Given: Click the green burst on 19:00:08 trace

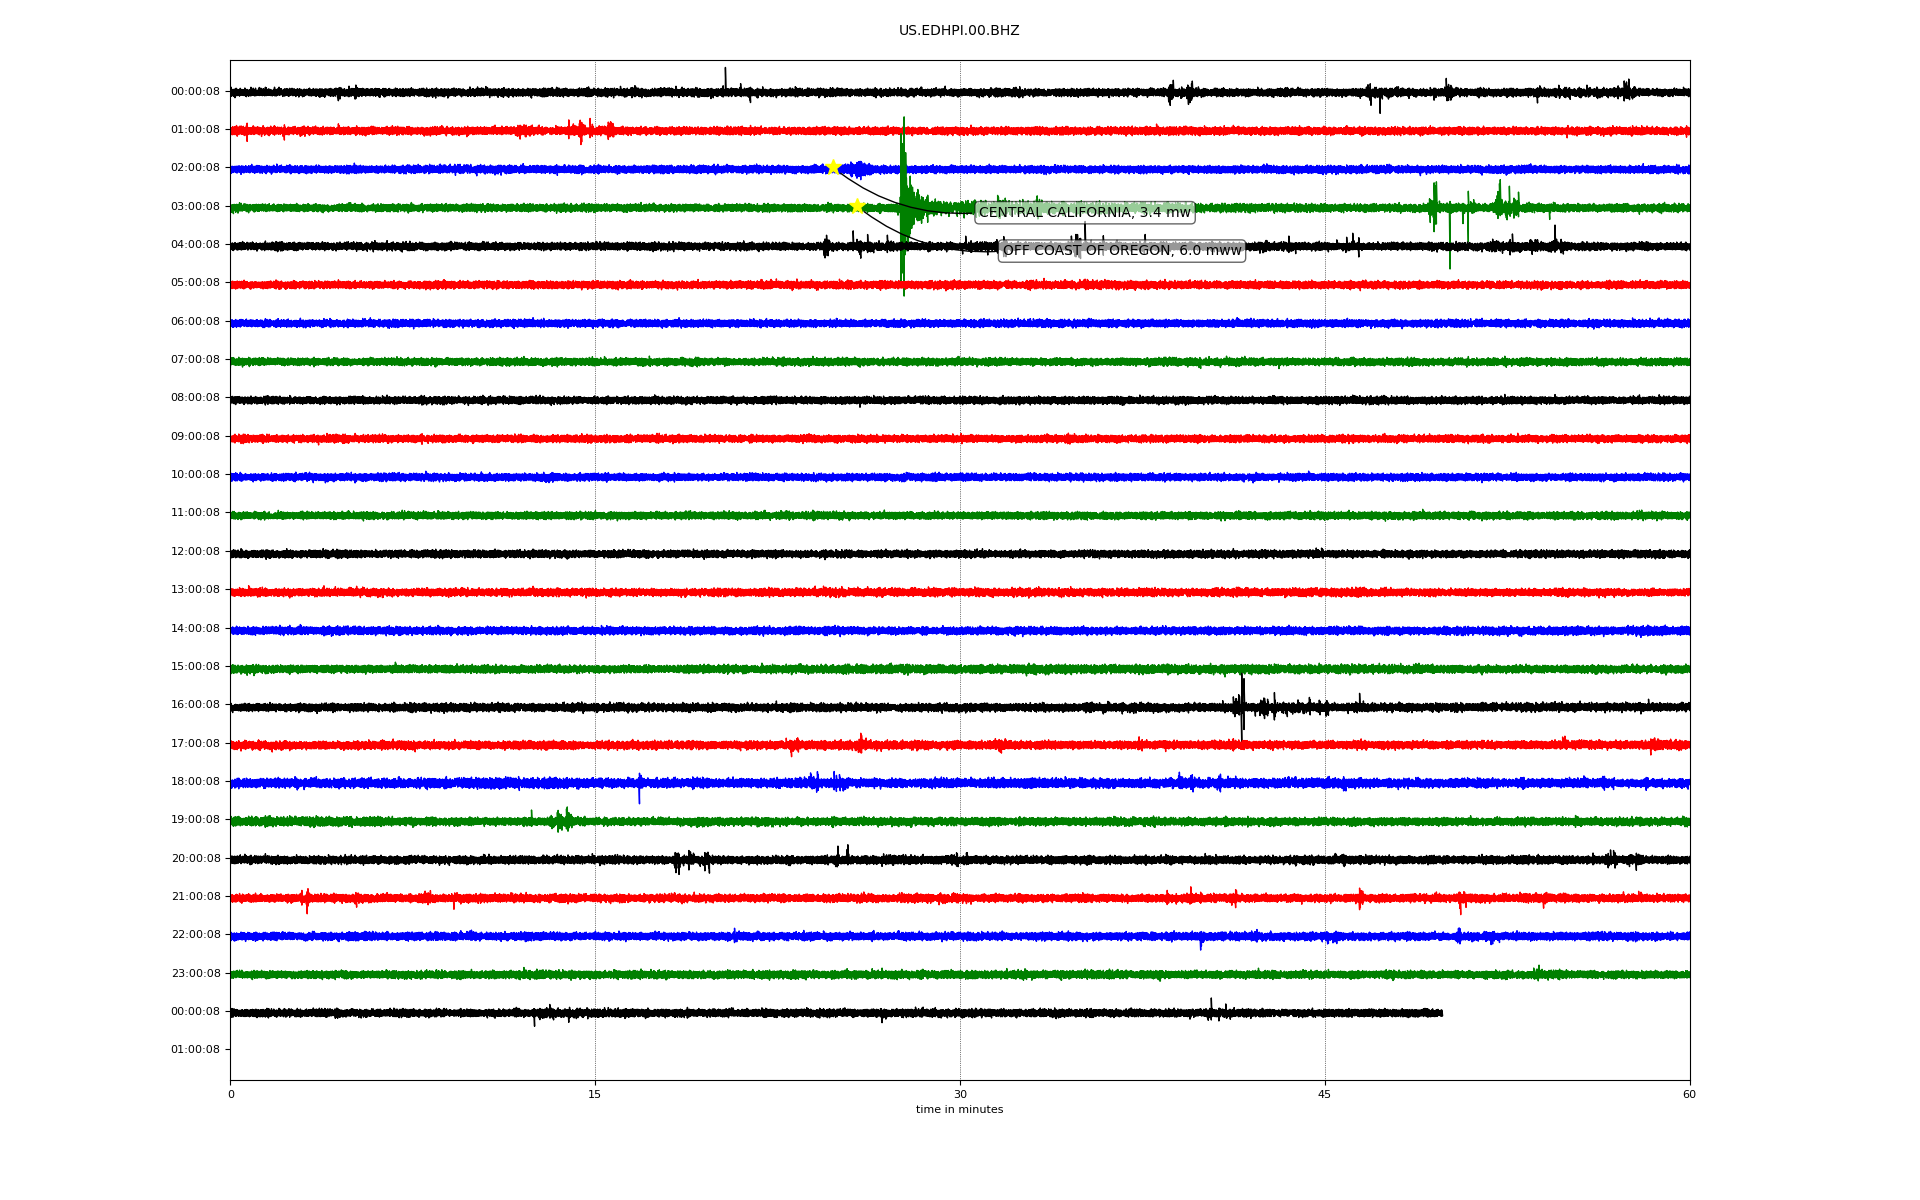Looking at the screenshot, I should click(563, 821).
